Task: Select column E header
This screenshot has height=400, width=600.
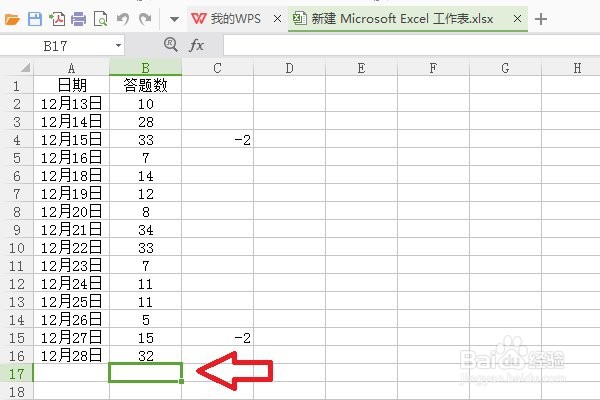Action: (361, 68)
